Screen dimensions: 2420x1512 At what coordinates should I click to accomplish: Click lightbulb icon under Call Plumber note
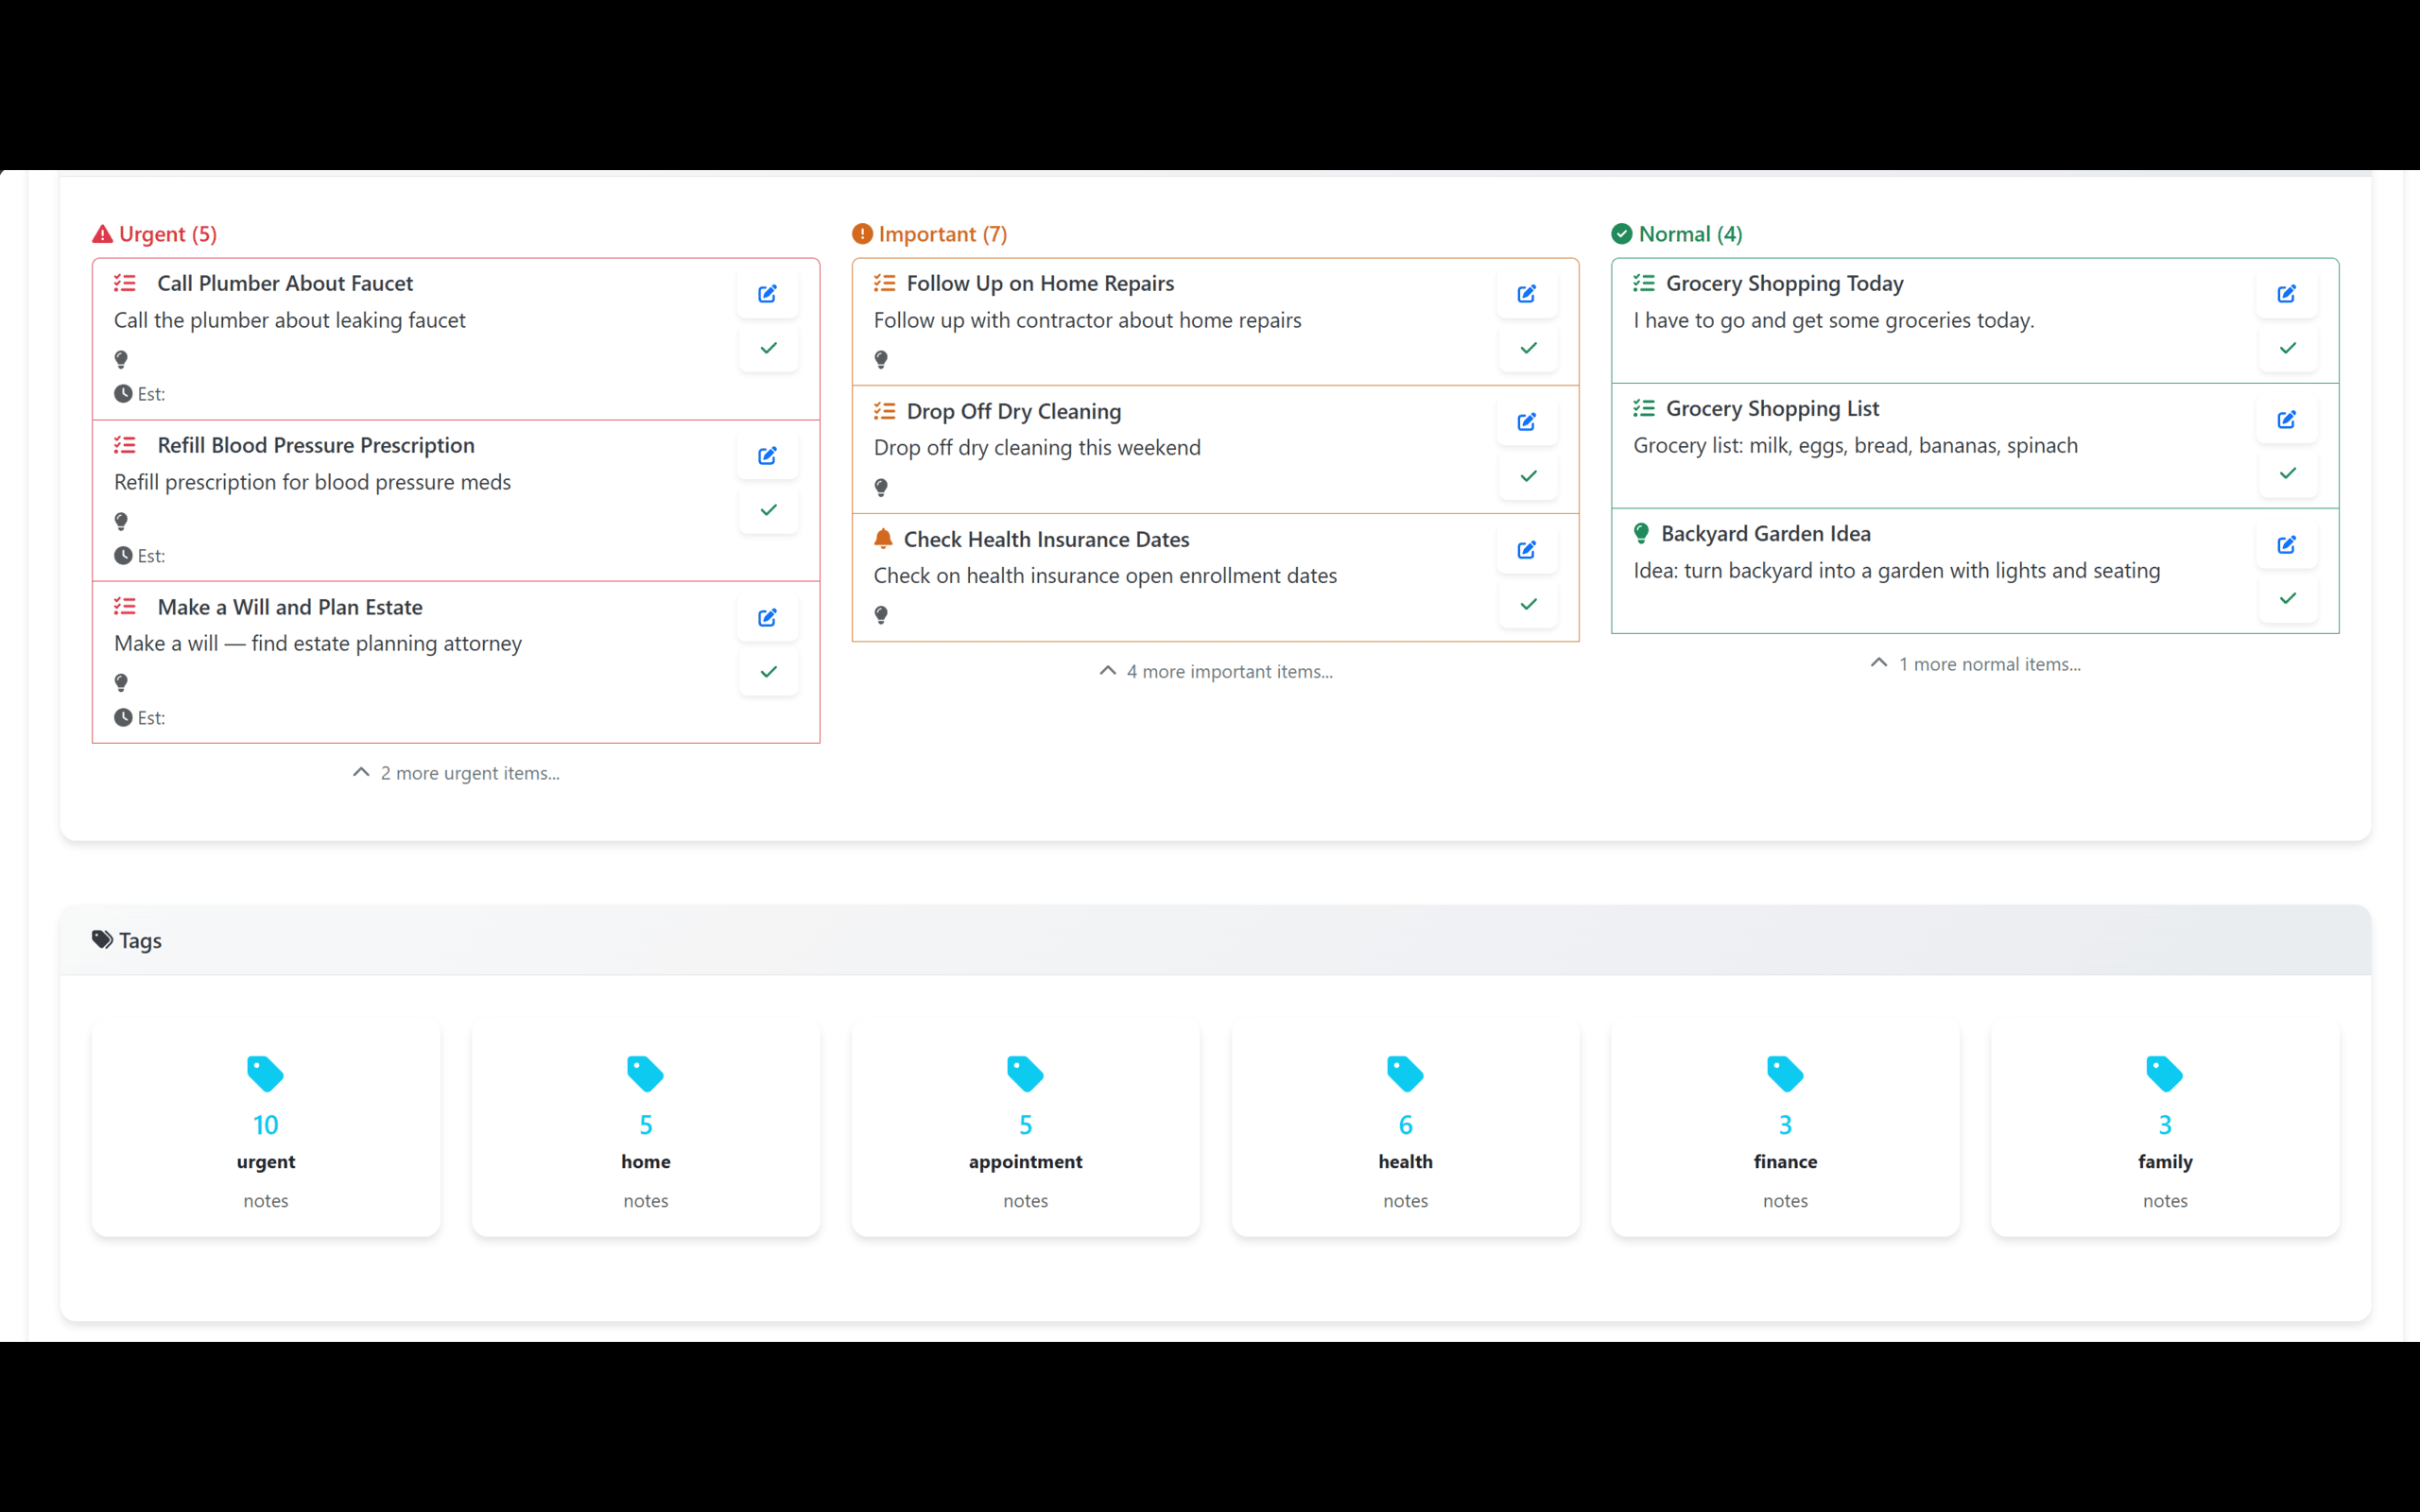(x=121, y=359)
